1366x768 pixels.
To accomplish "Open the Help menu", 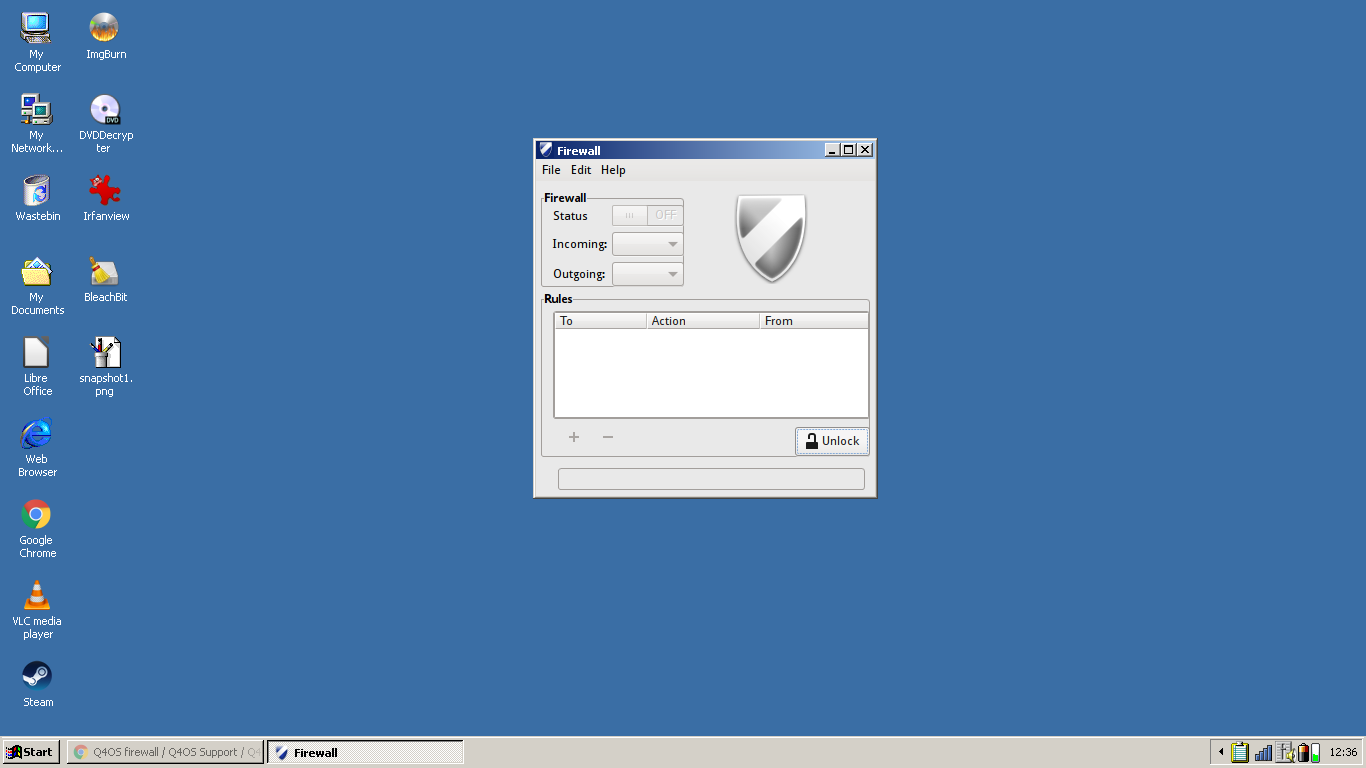I will [613, 170].
